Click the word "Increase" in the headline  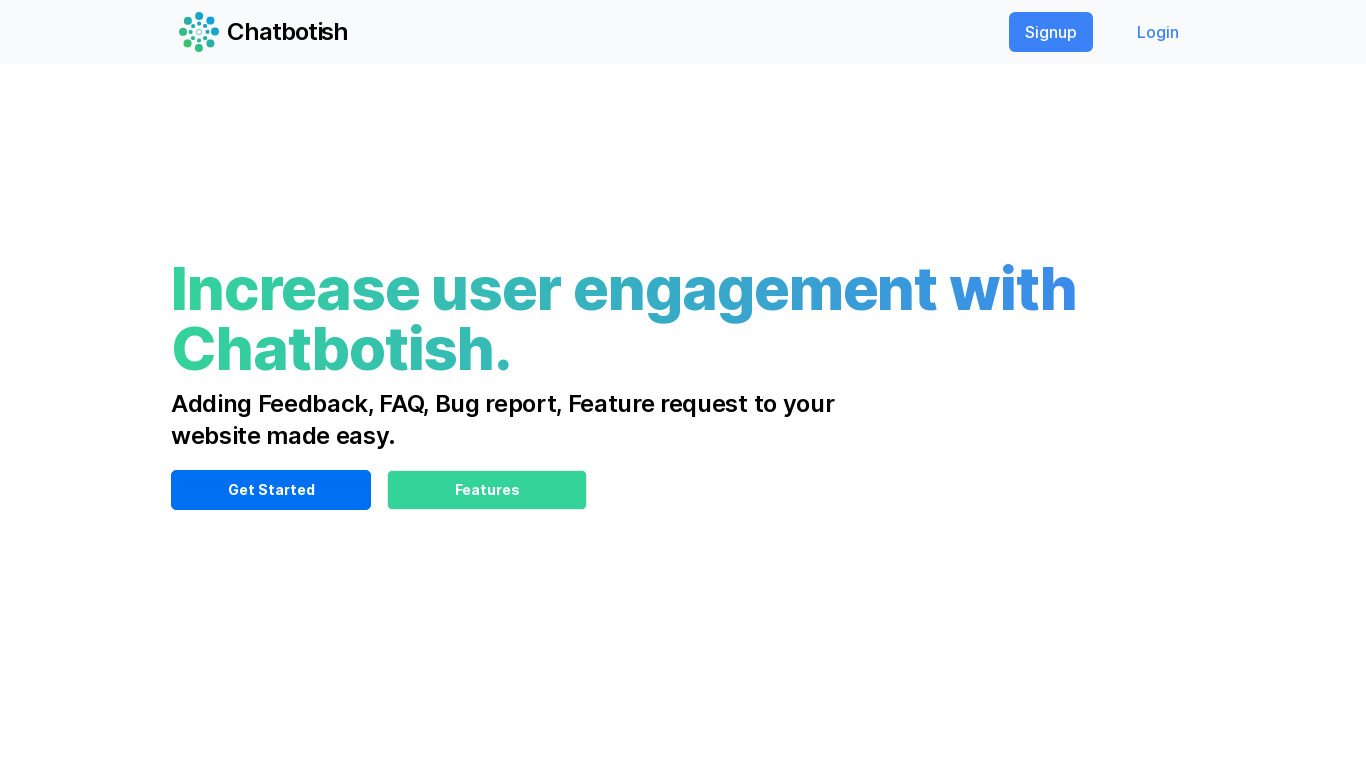pos(295,289)
